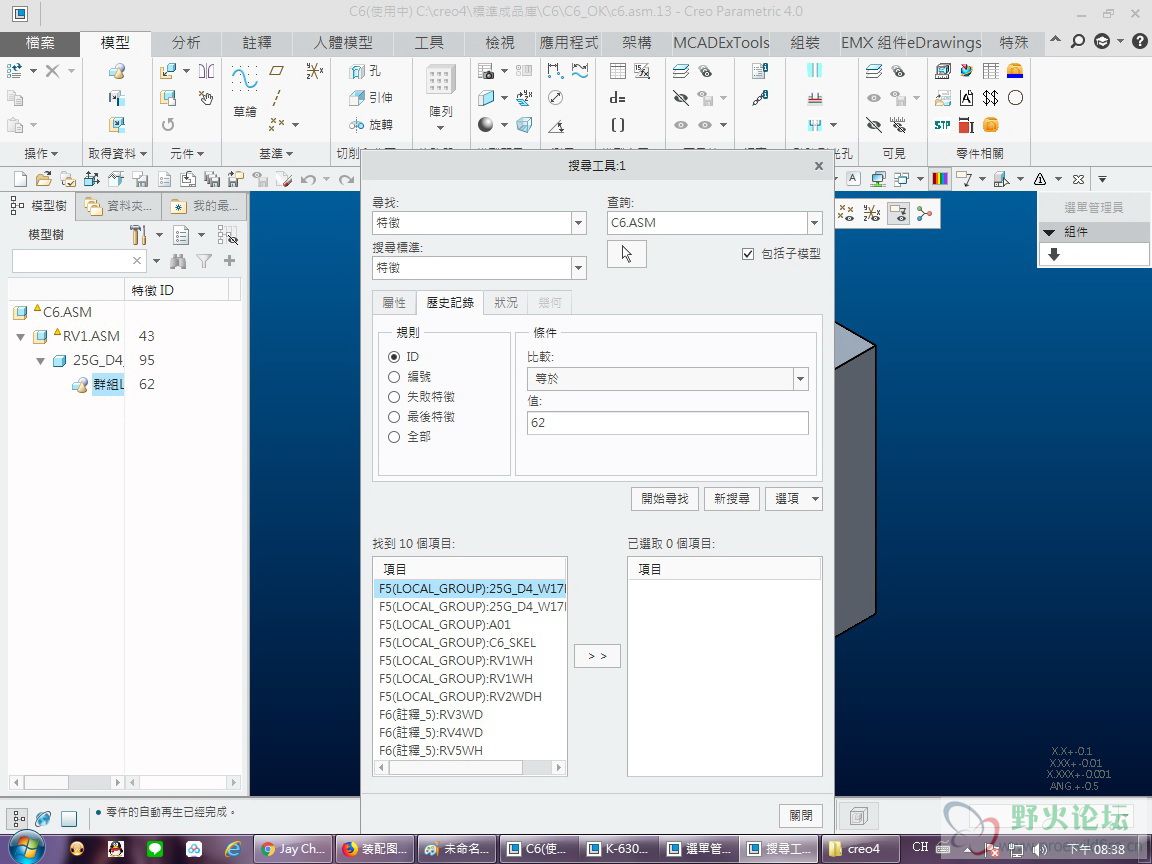1152x864 pixels.
Task: Select the 失敗特徵 radio button
Action: 394,397
